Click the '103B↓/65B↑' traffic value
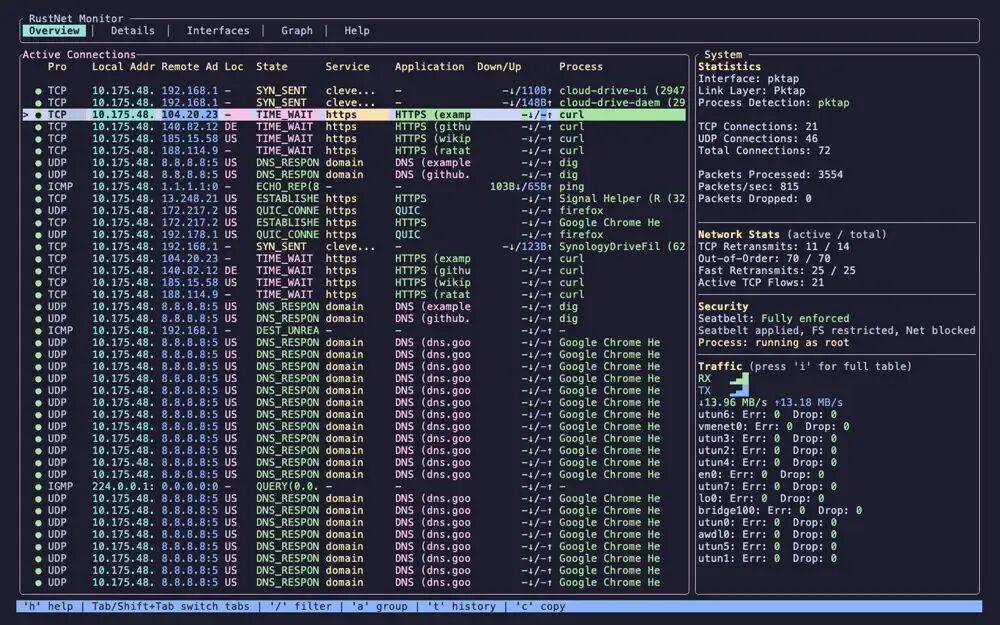This screenshot has height=625, width=1000. (521, 187)
